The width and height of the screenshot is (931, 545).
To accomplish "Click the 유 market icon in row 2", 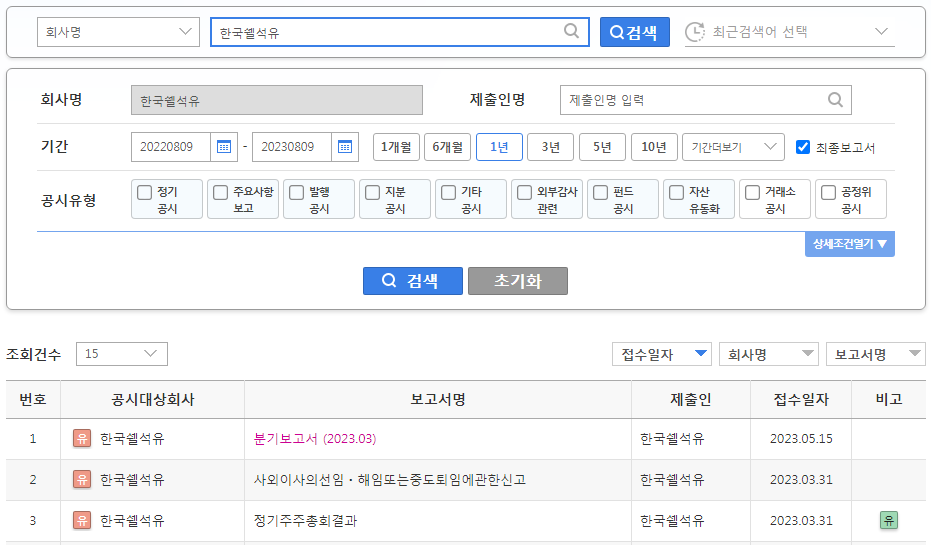I will click(x=82, y=480).
